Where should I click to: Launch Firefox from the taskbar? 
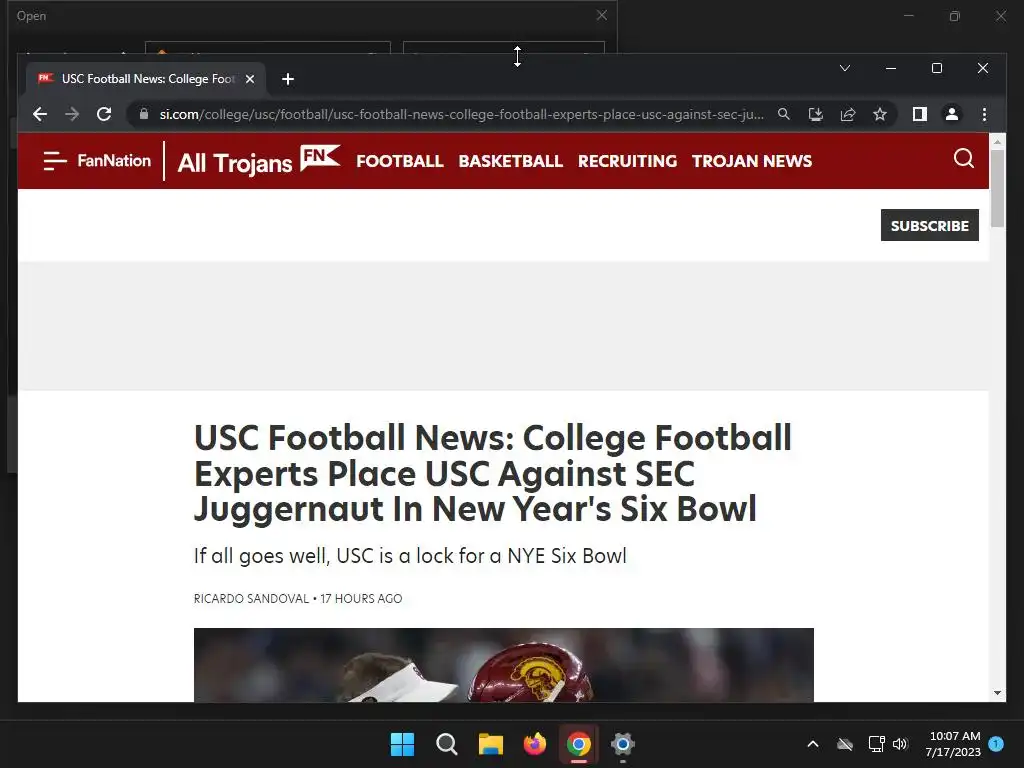534,744
